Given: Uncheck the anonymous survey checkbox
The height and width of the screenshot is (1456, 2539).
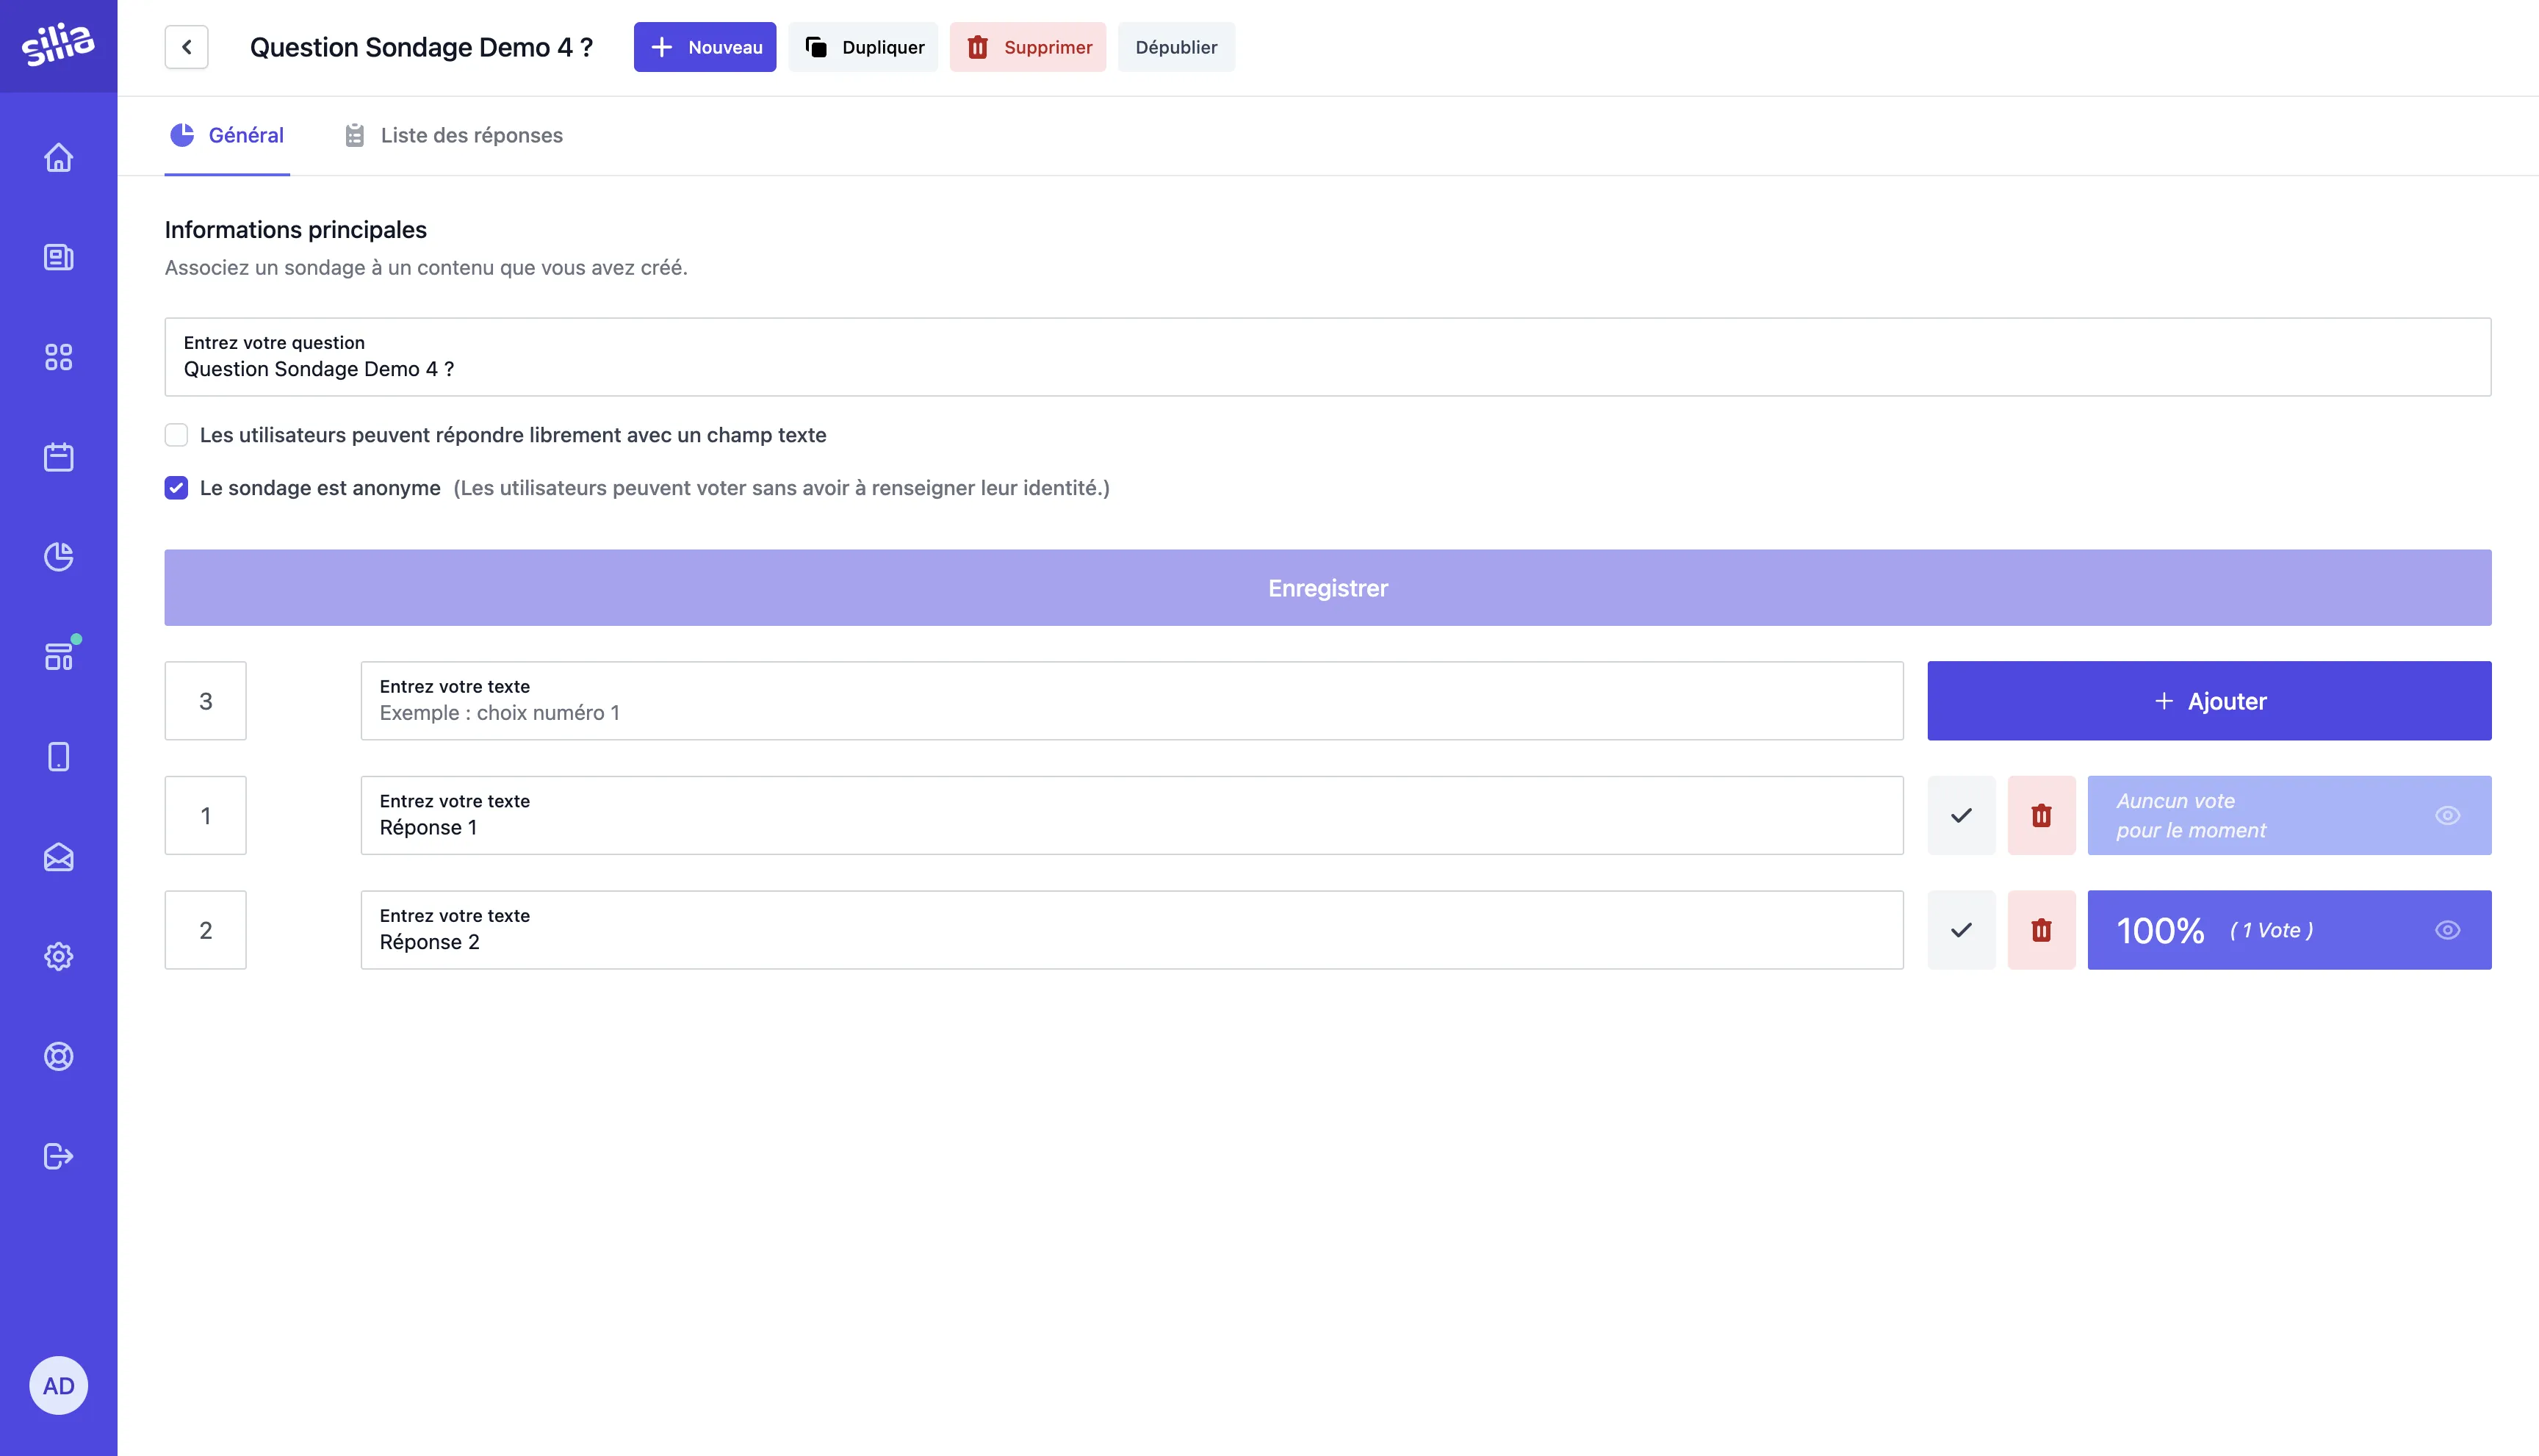Looking at the screenshot, I should tap(176, 488).
